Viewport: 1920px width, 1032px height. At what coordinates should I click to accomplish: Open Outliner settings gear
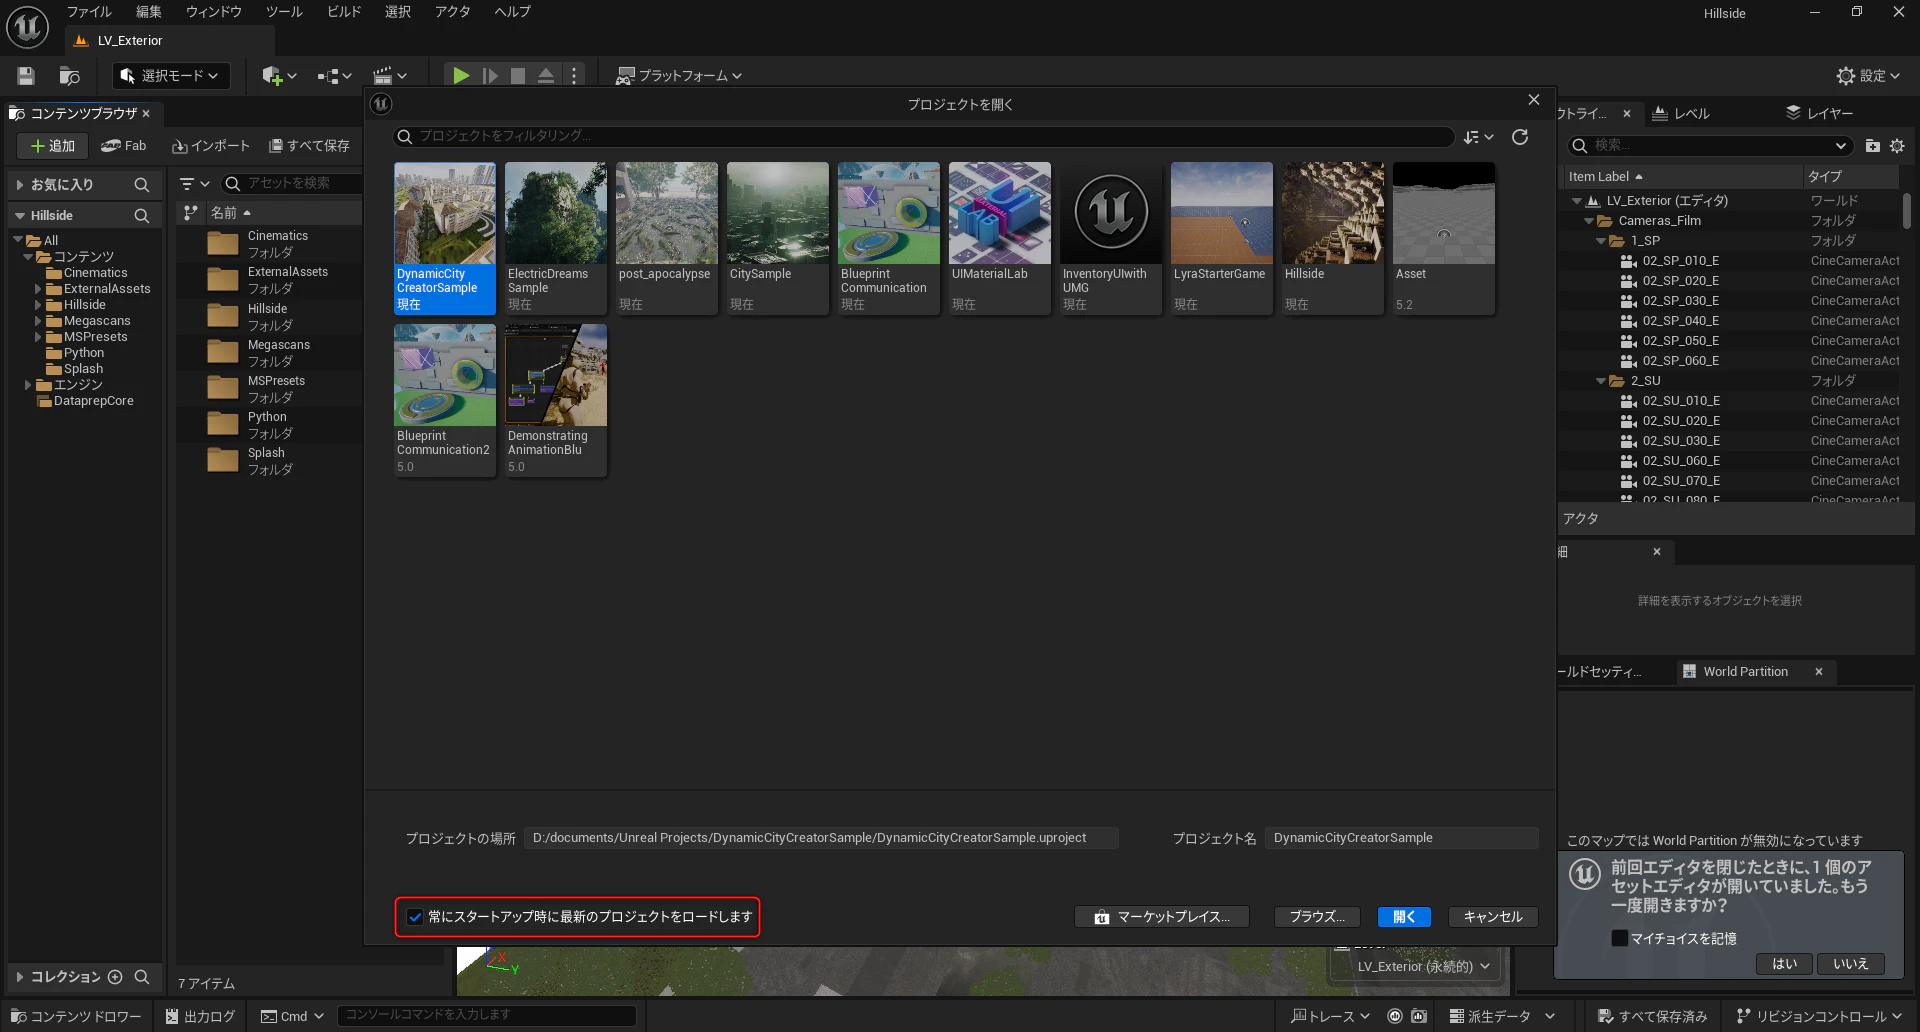1897,146
